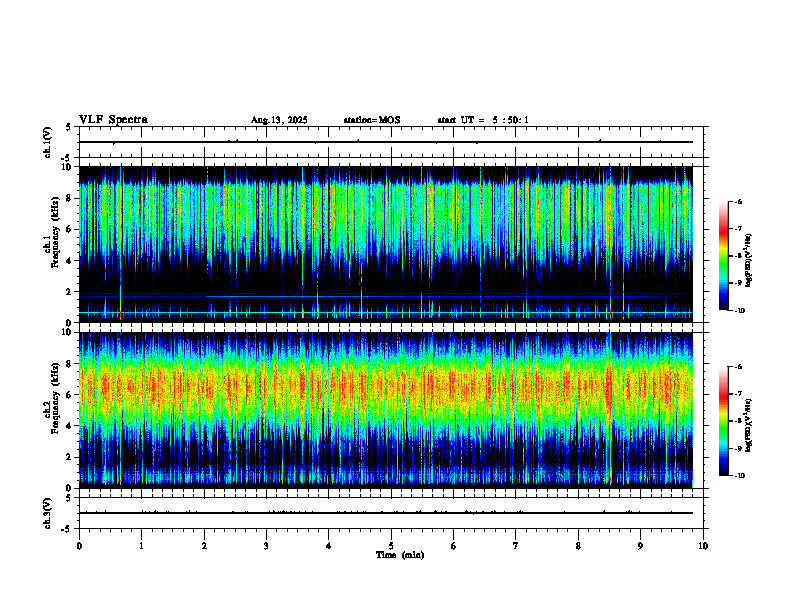792x612 pixels.
Task: Click time axis tick label "5"
Action: tap(391, 546)
